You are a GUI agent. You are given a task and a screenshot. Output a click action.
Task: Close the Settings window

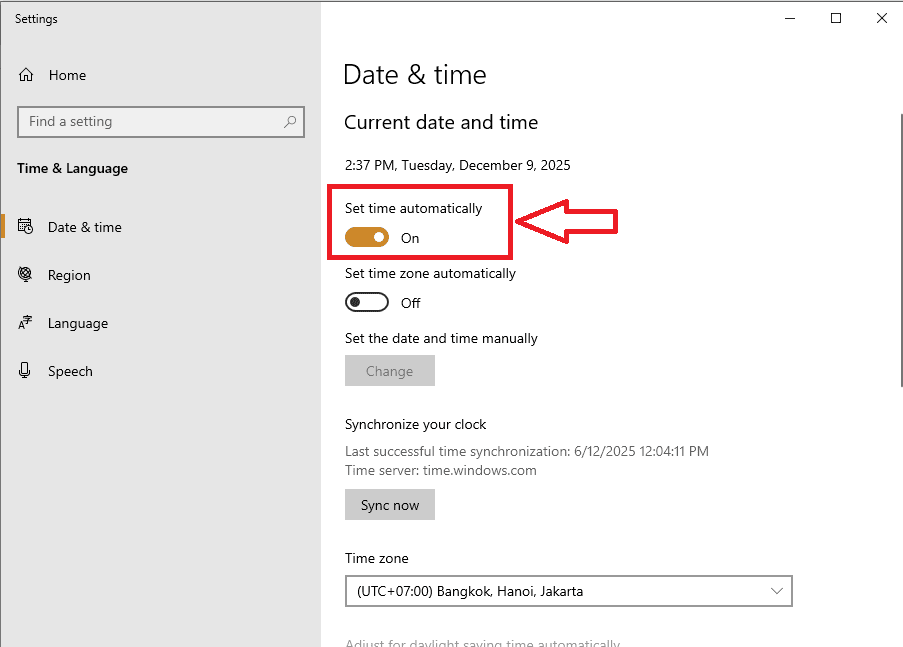pos(881,18)
